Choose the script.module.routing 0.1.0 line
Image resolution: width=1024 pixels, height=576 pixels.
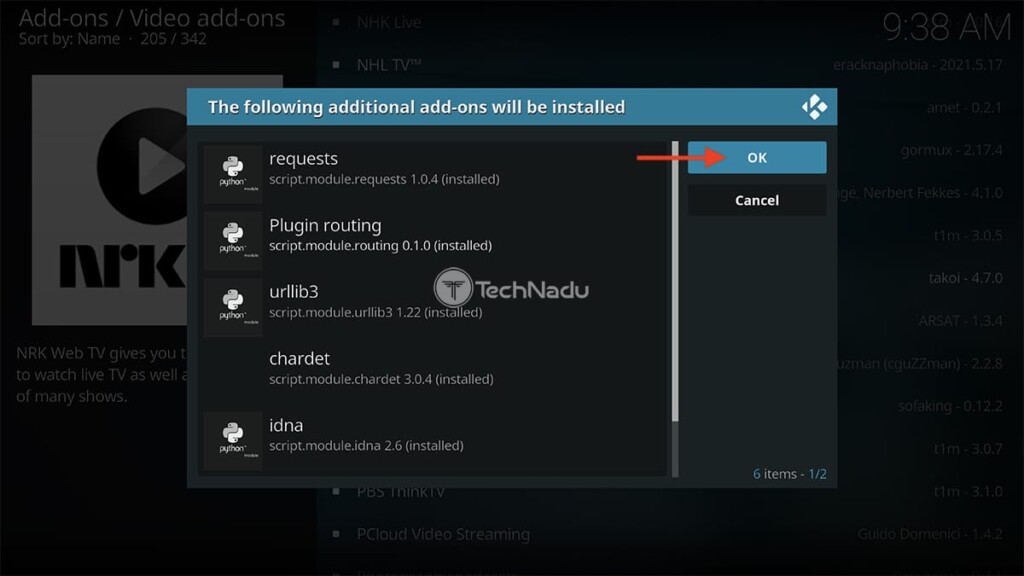381,246
